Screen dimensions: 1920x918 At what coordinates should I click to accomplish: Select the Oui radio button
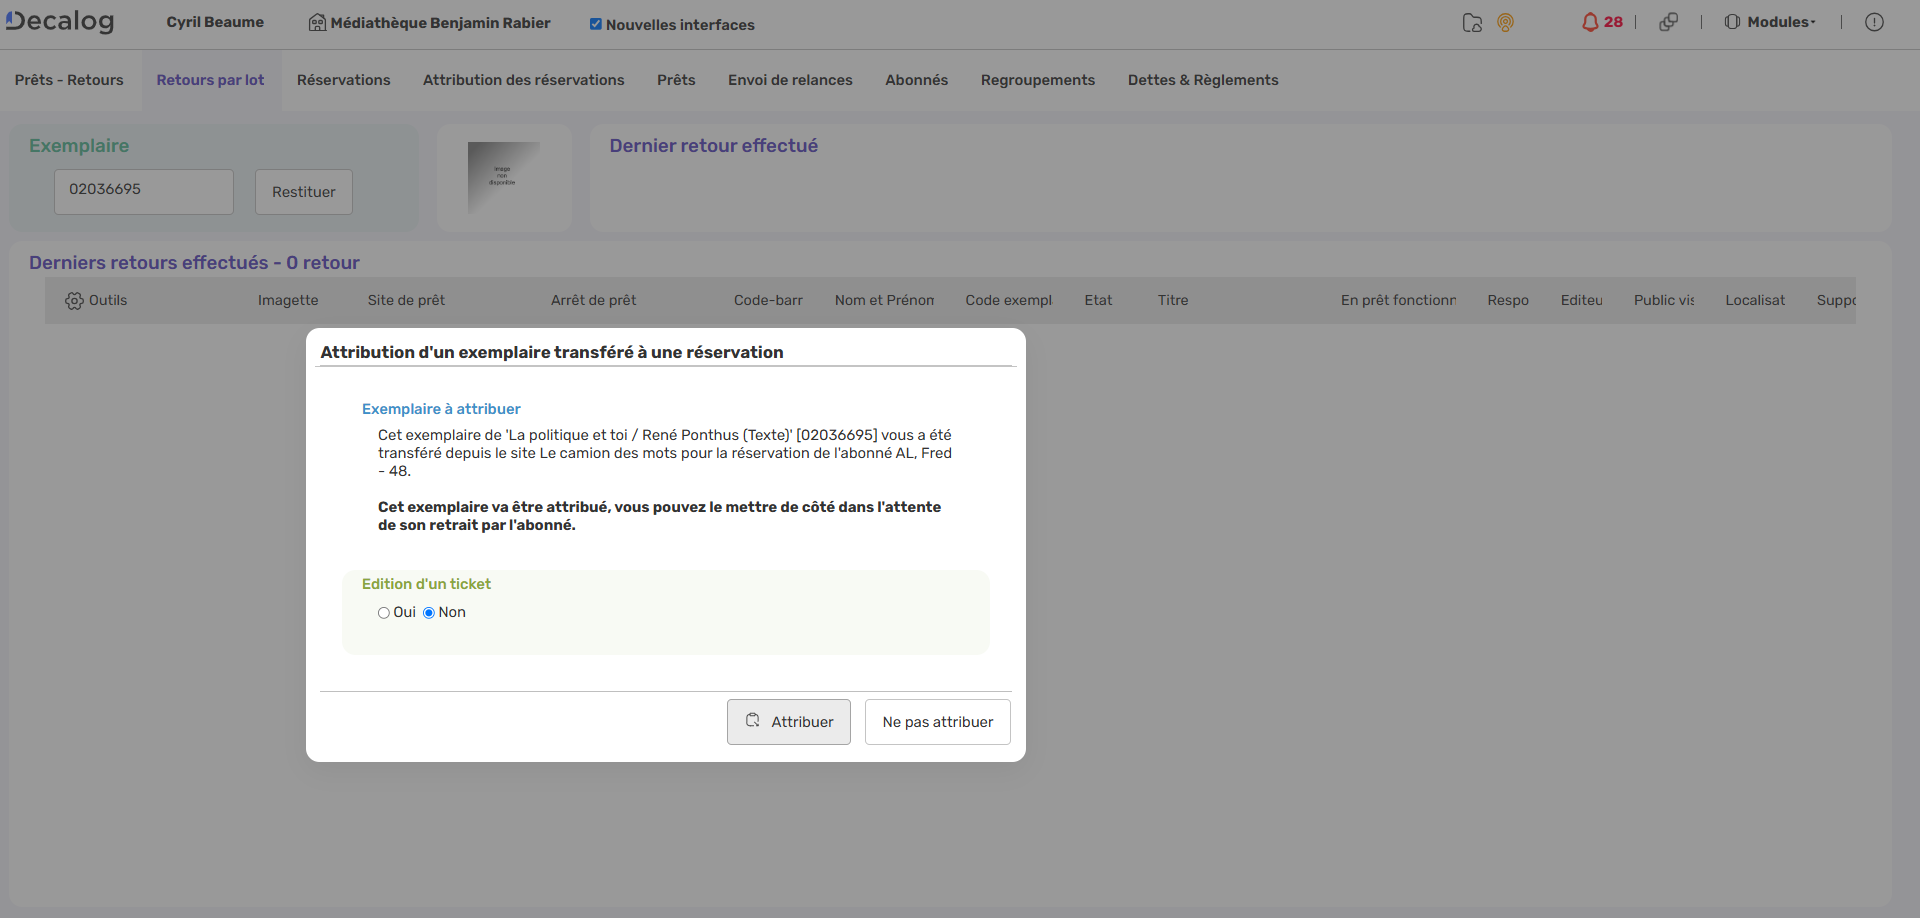384,613
